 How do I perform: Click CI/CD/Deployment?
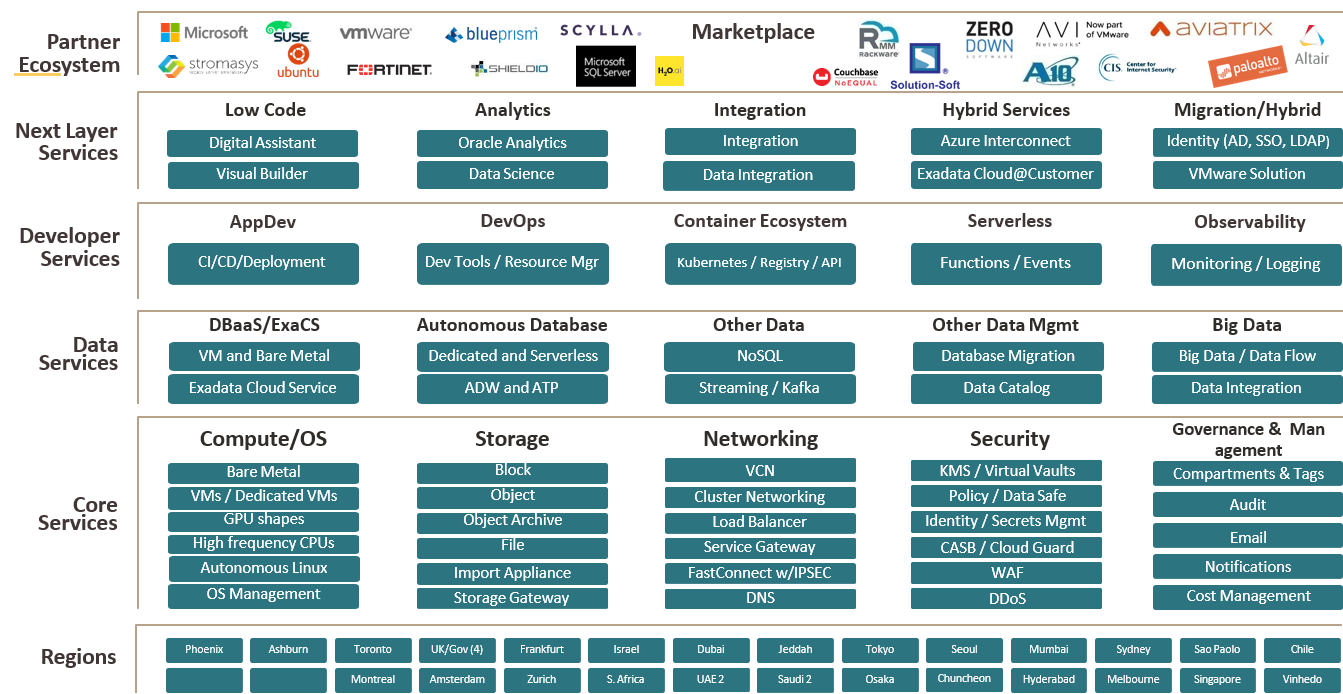tap(263, 263)
